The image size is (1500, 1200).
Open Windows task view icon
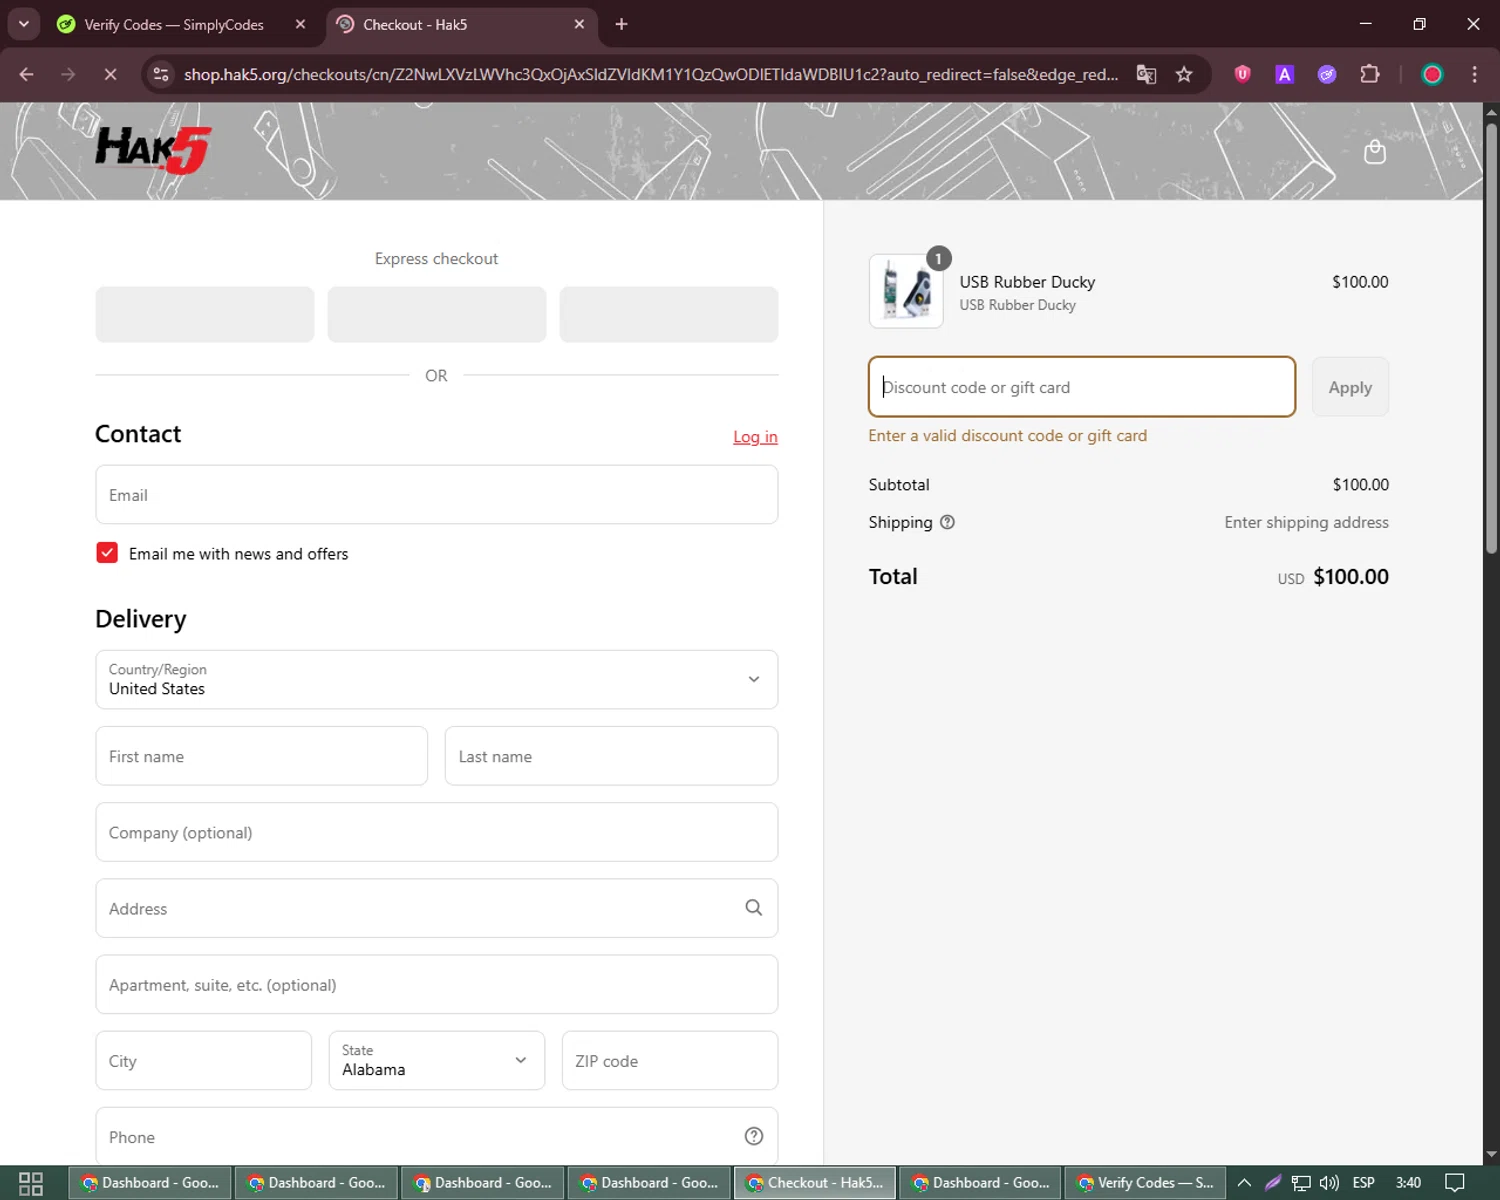31,1183
